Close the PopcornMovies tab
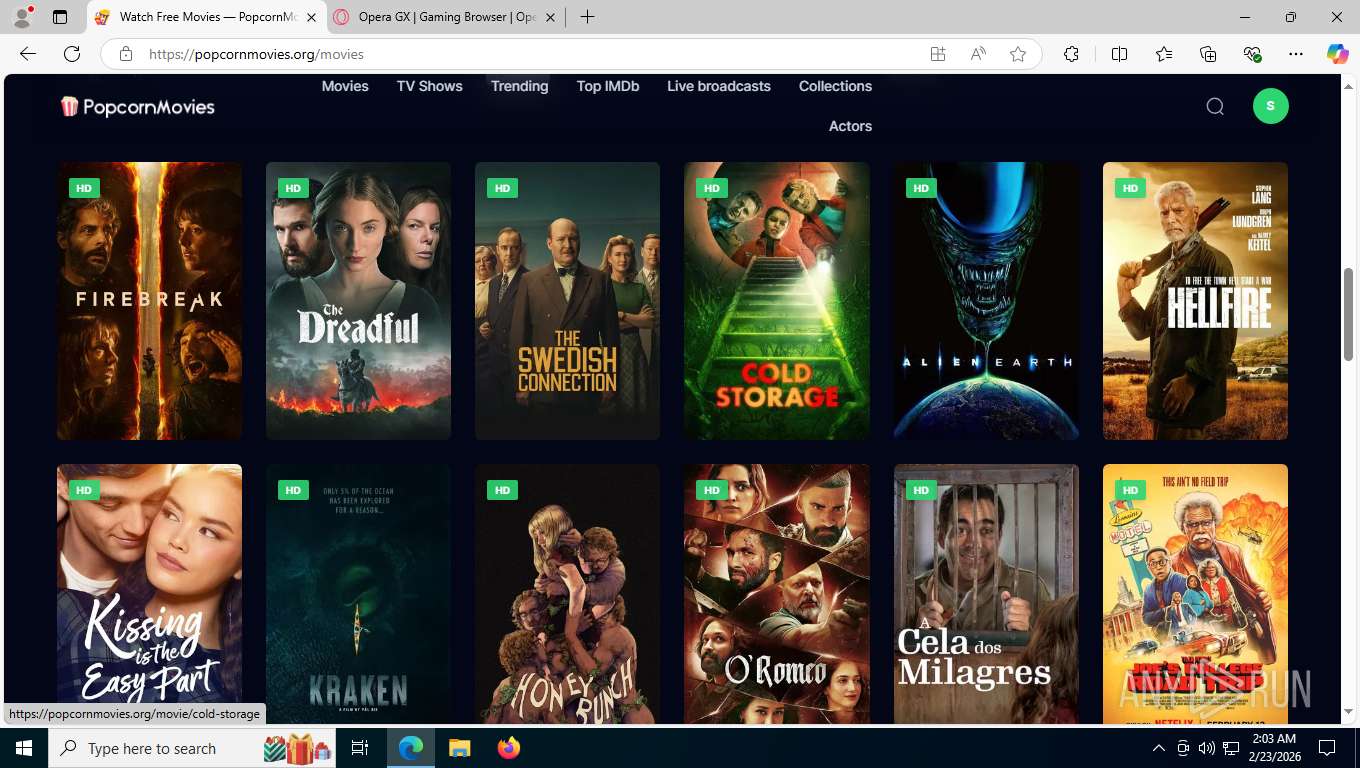The width and height of the screenshot is (1360, 768). tap(311, 17)
